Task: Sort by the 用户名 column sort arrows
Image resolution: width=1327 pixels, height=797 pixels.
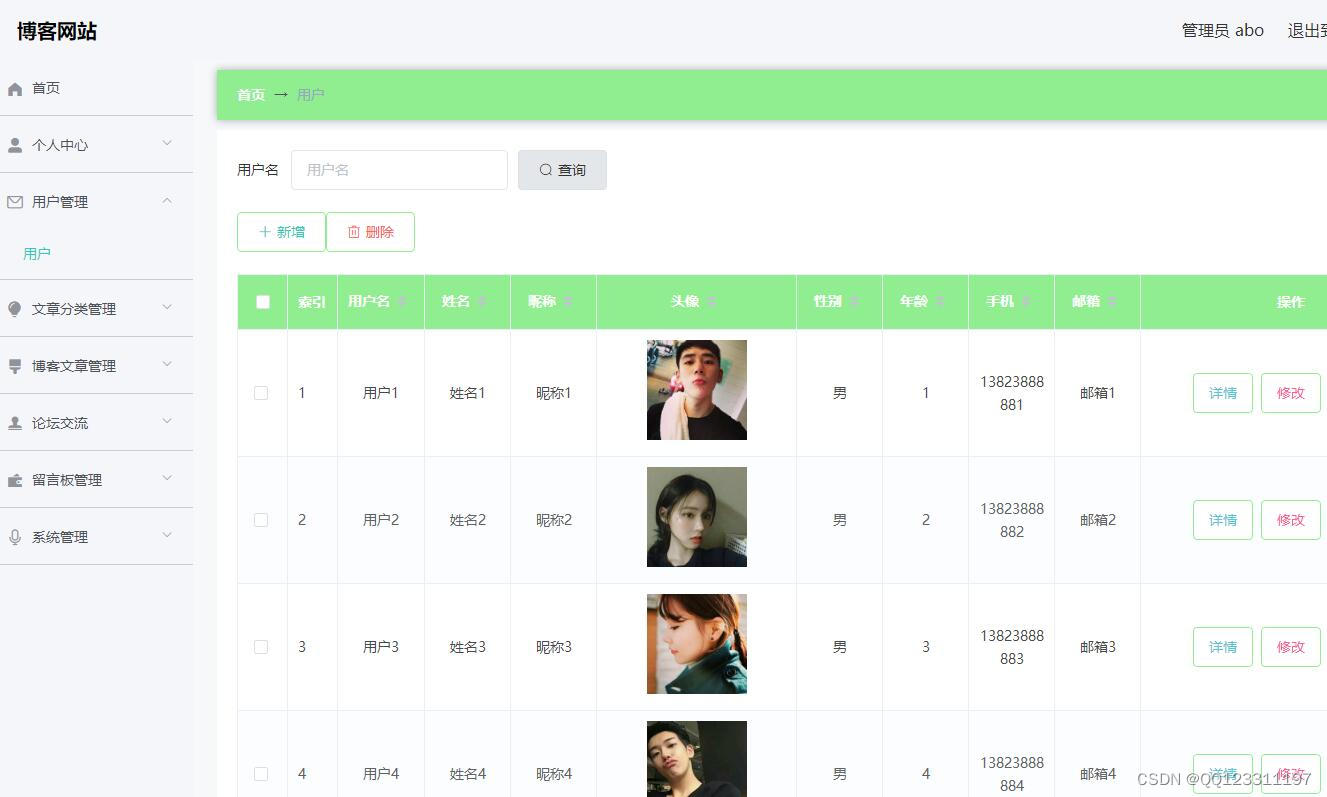Action: point(402,302)
